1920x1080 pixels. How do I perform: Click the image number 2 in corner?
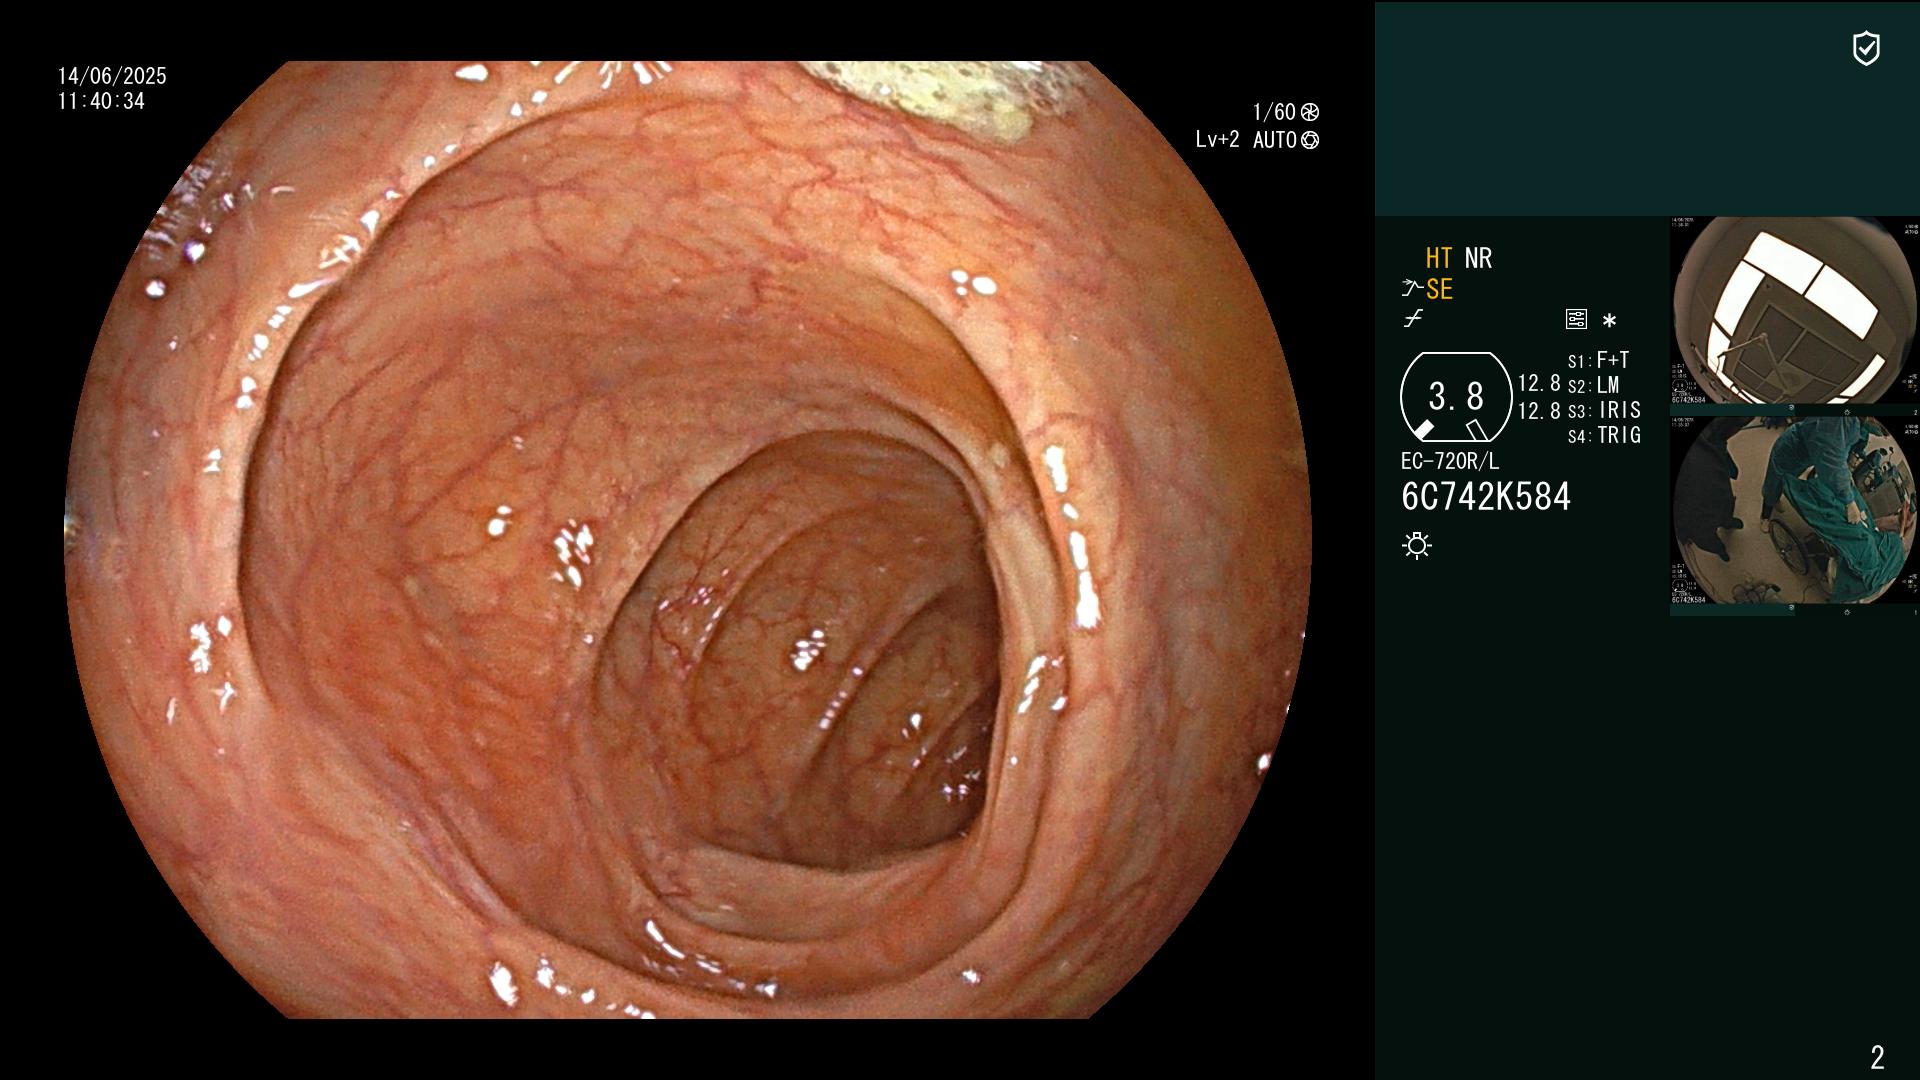[1877, 1057]
